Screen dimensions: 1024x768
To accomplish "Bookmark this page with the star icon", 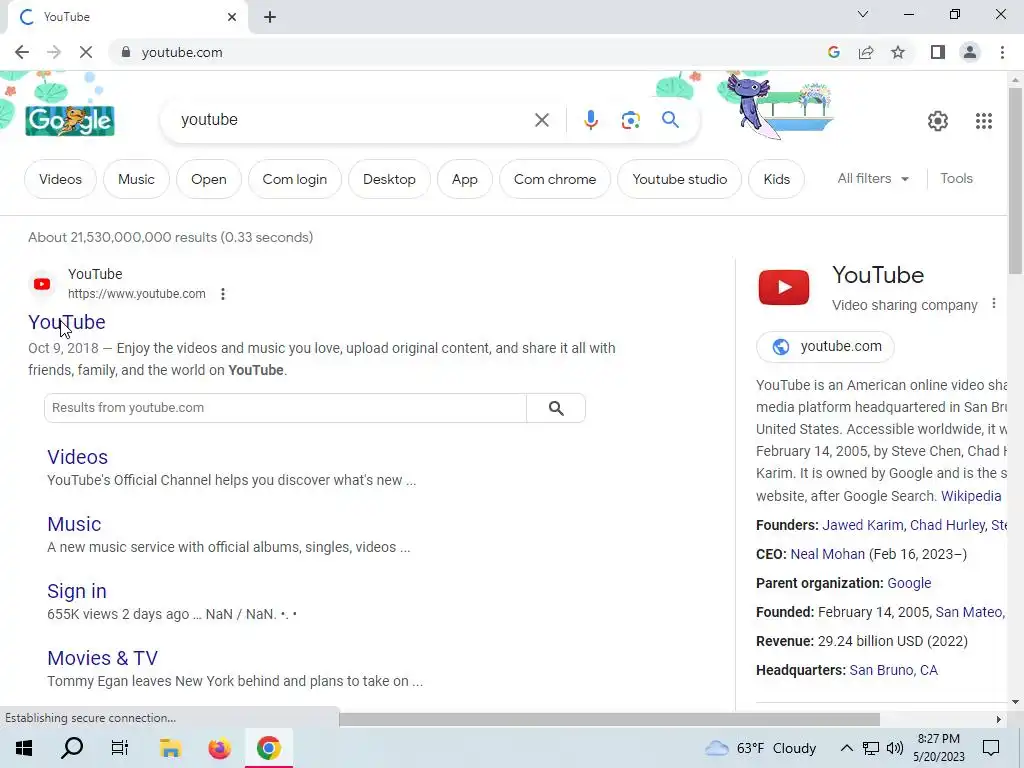I will pyautogui.click(x=898, y=52).
